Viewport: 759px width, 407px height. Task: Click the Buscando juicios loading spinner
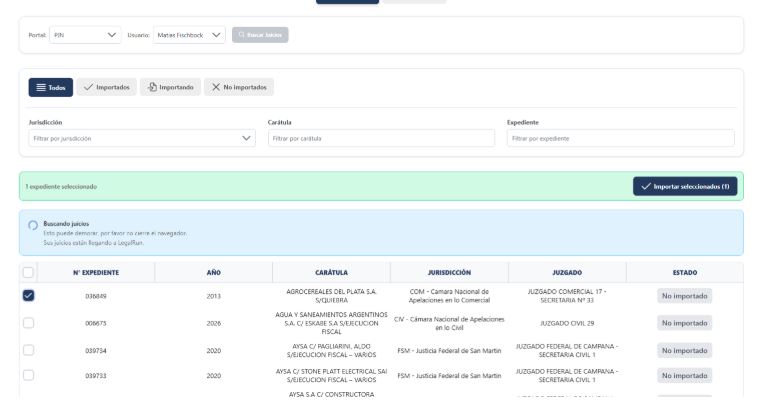[x=33, y=225]
